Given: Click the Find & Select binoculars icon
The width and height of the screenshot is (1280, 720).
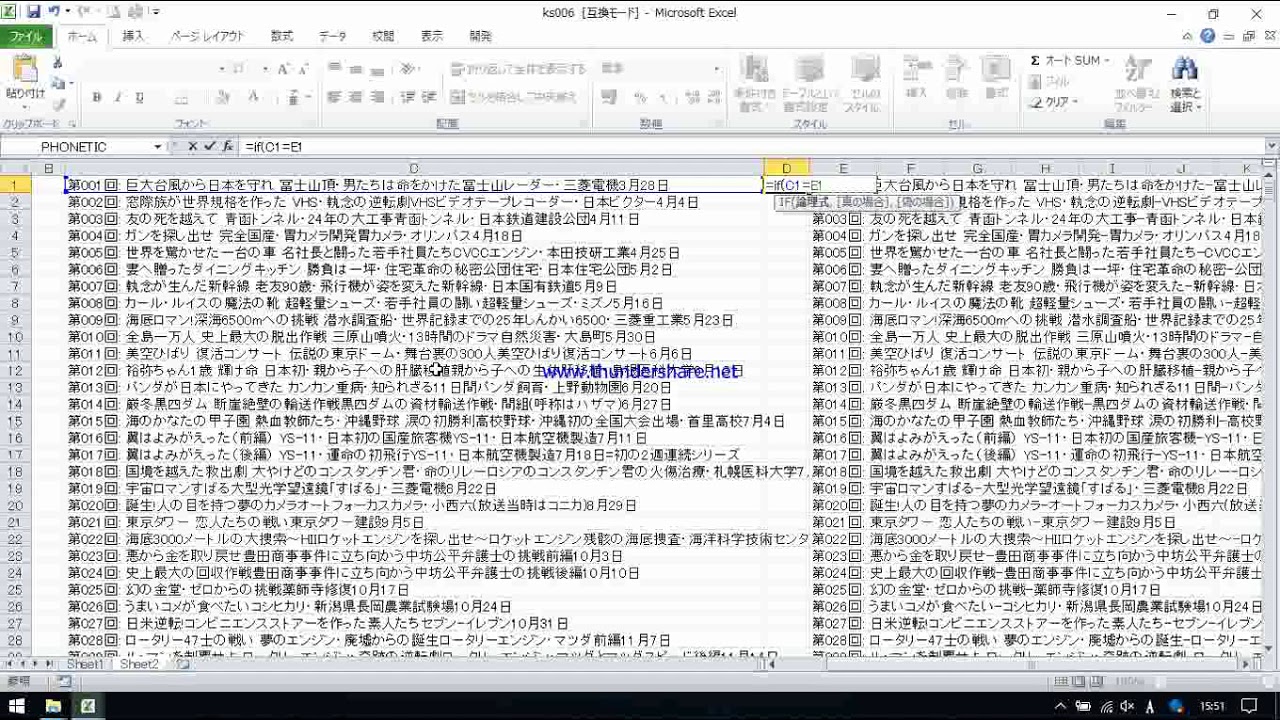Looking at the screenshot, I should tap(1185, 71).
